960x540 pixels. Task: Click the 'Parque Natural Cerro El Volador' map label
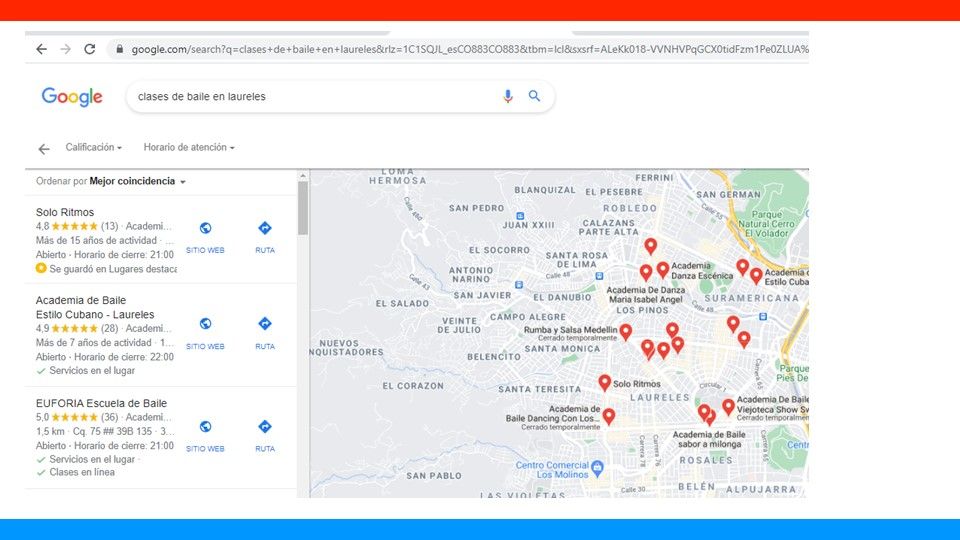(767, 223)
